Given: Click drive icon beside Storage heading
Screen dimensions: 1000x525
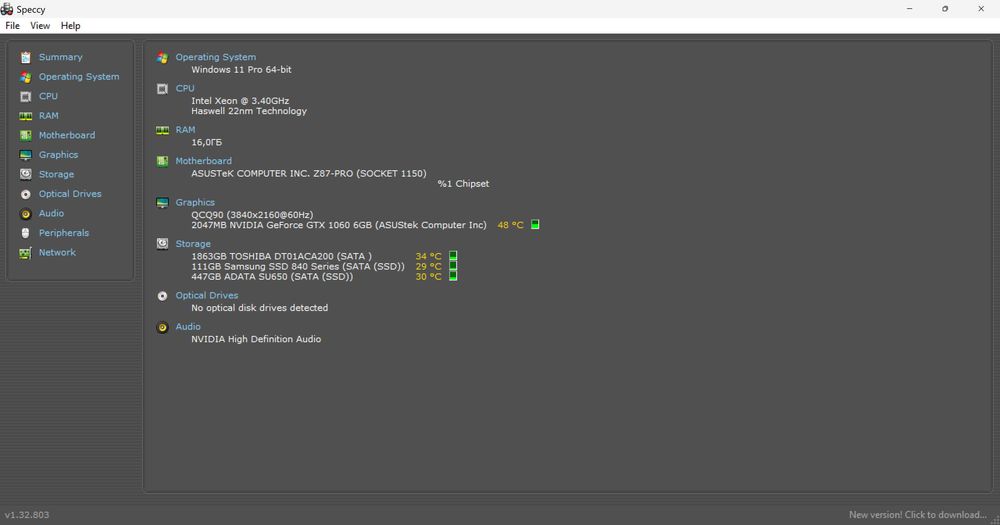Looking at the screenshot, I should click(x=163, y=244).
